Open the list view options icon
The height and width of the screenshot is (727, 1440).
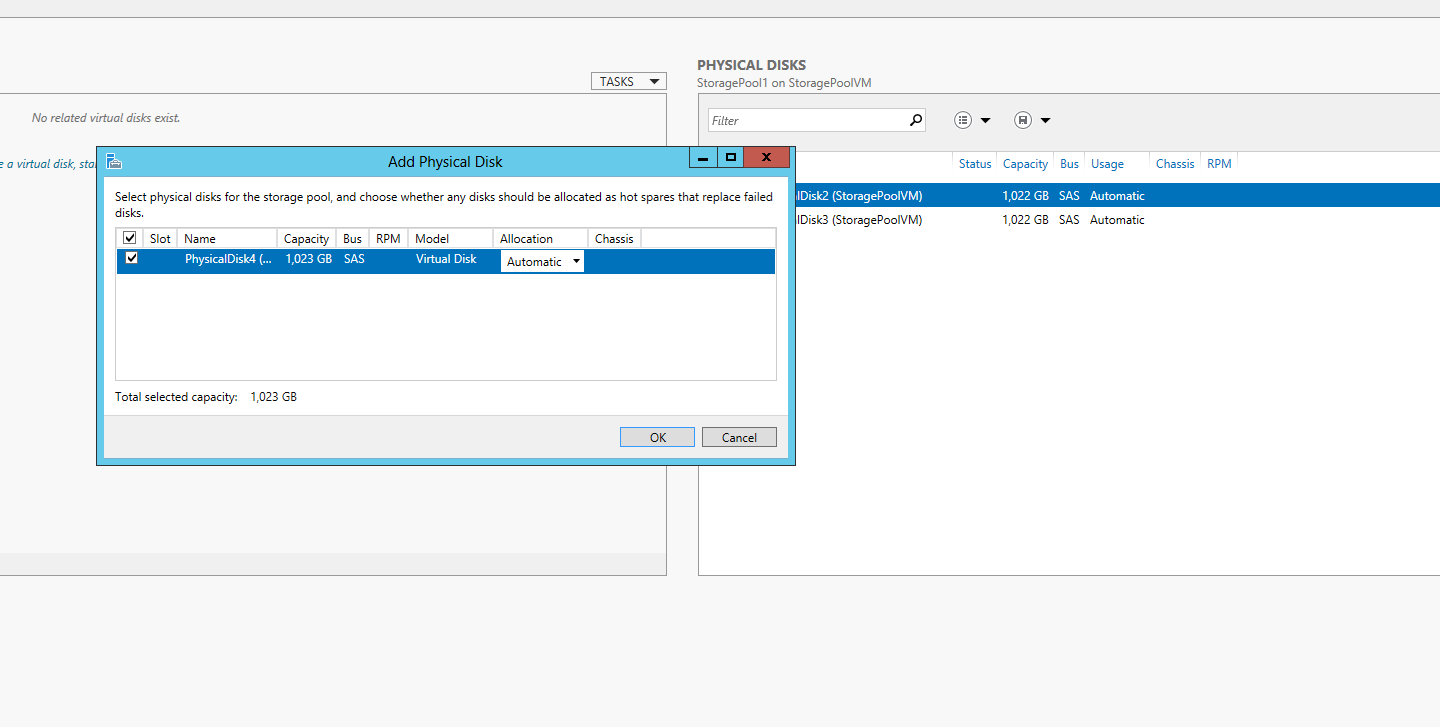(963, 120)
